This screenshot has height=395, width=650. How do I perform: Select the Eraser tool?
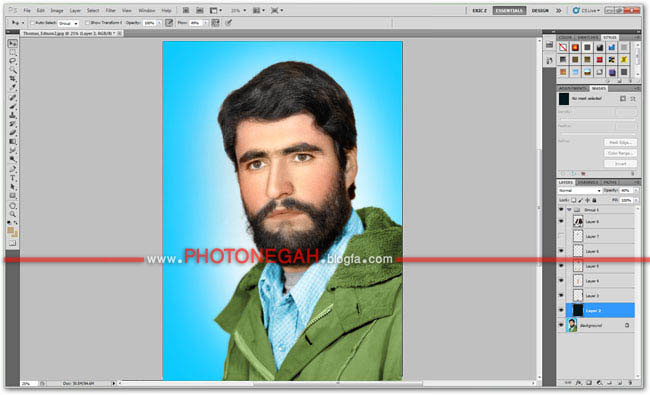click(x=13, y=133)
